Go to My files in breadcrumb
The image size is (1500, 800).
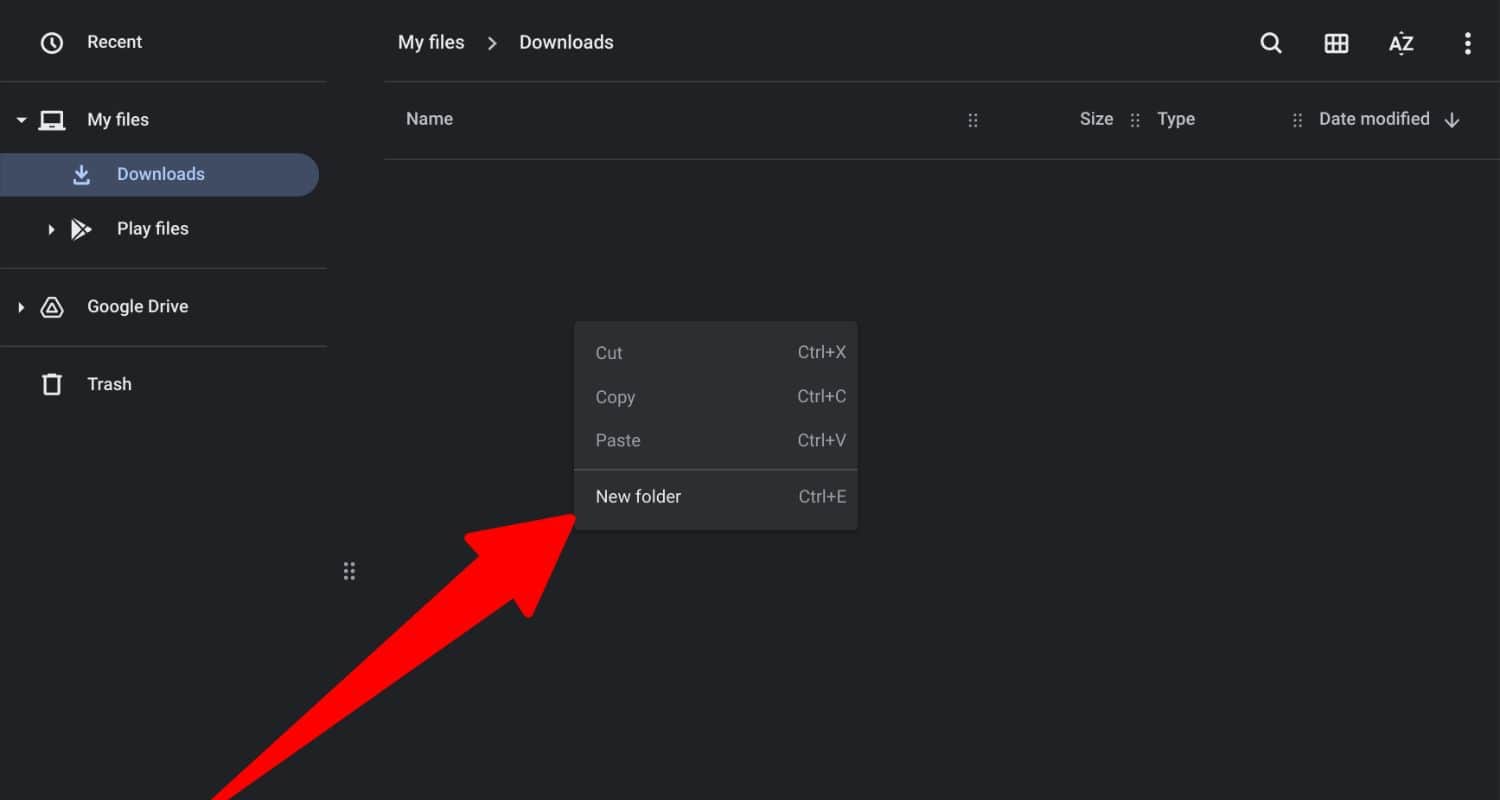coord(431,42)
